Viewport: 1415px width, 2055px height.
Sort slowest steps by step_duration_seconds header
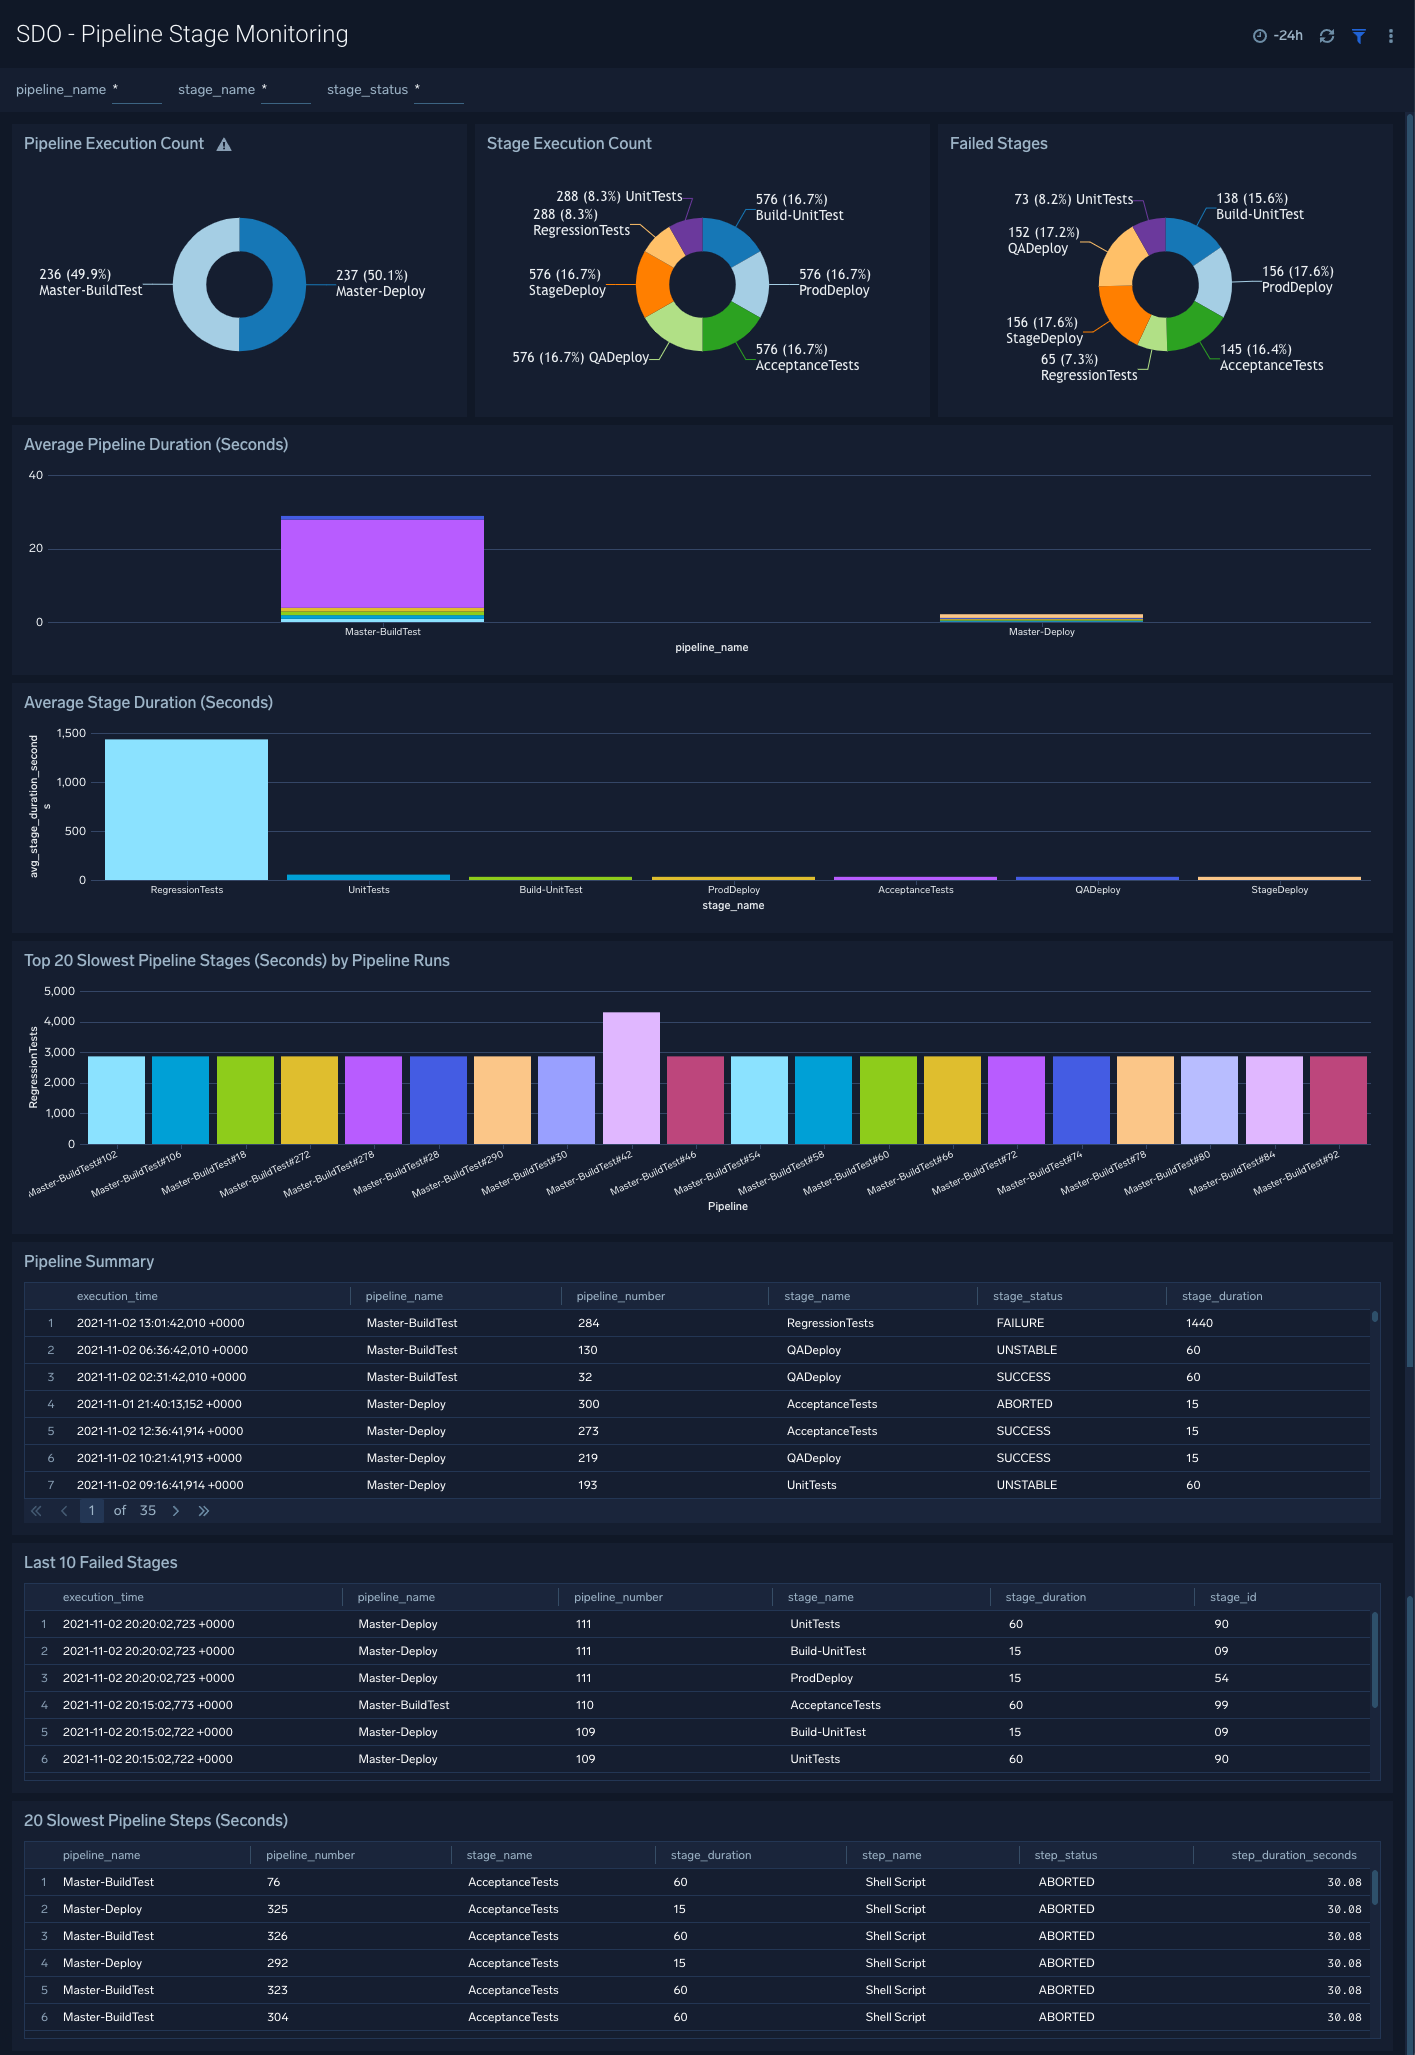click(1293, 1855)
